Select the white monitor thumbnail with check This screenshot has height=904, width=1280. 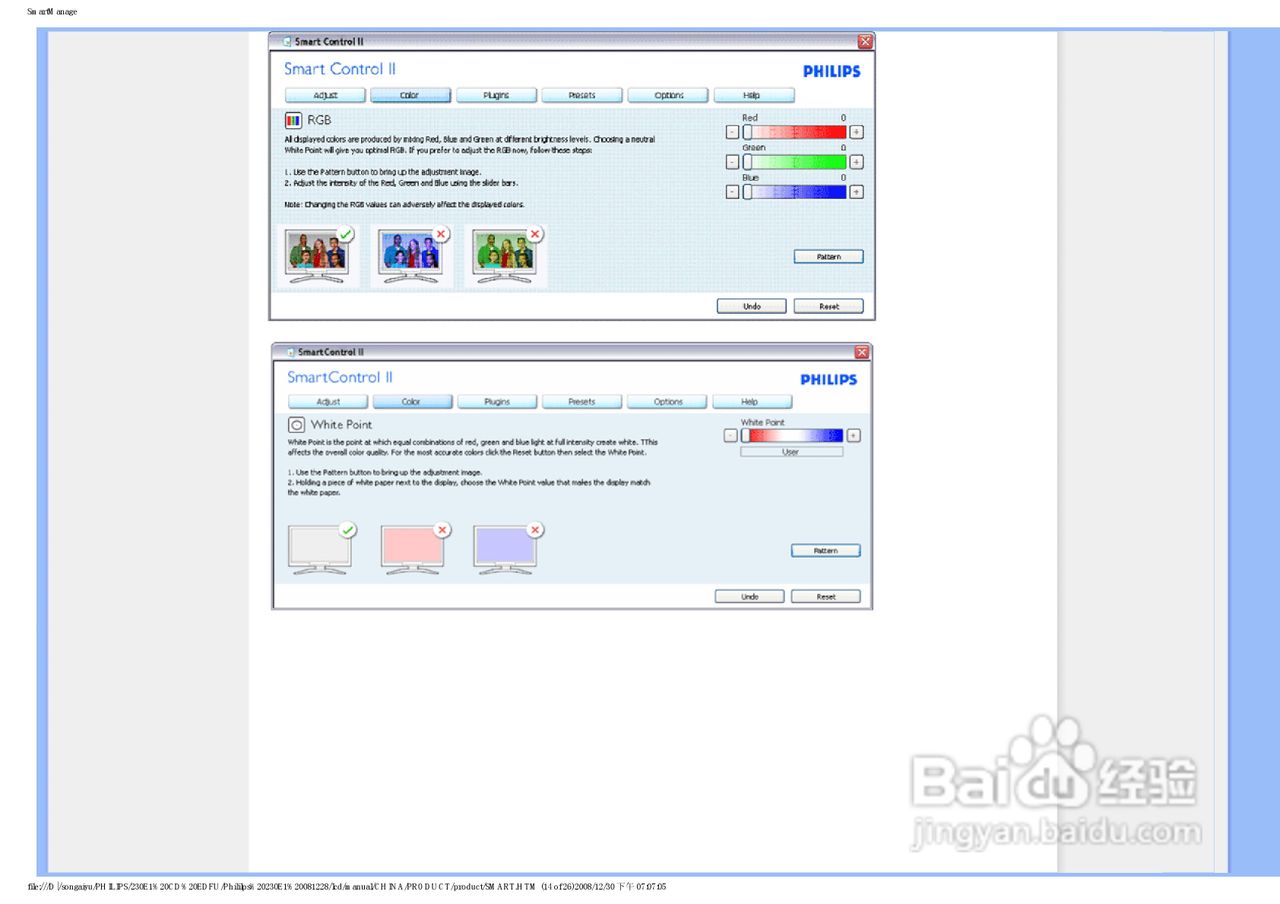pyautogui.click(x=320, y=549)
